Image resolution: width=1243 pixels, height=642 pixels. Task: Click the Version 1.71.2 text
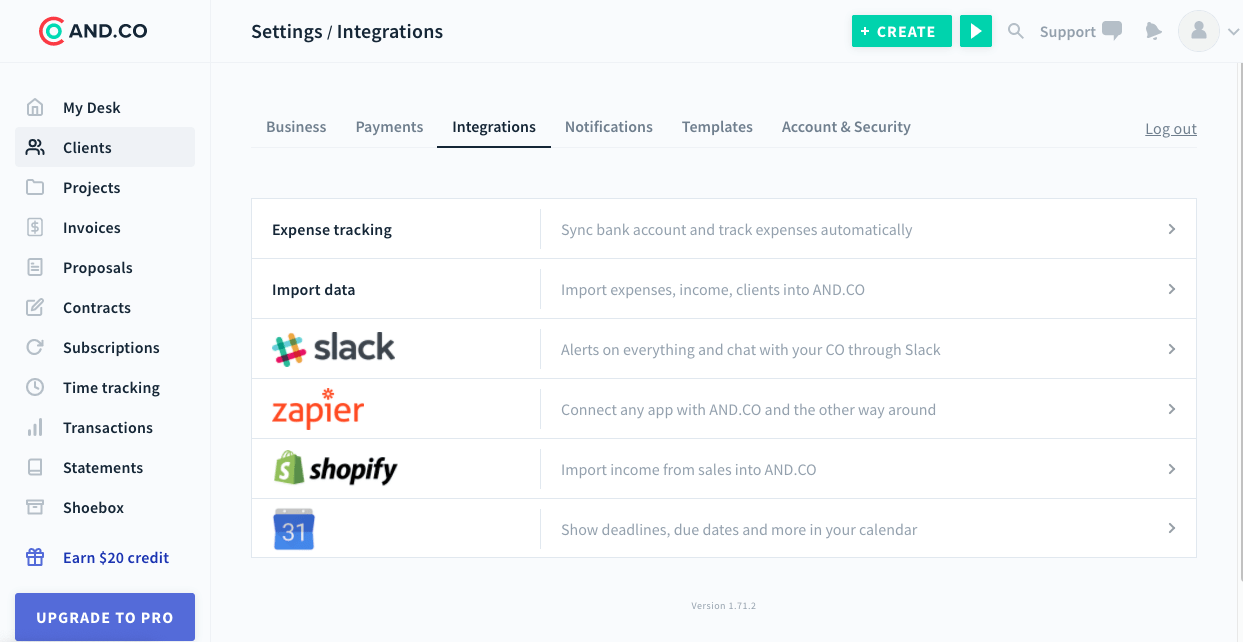pos(724,606)
